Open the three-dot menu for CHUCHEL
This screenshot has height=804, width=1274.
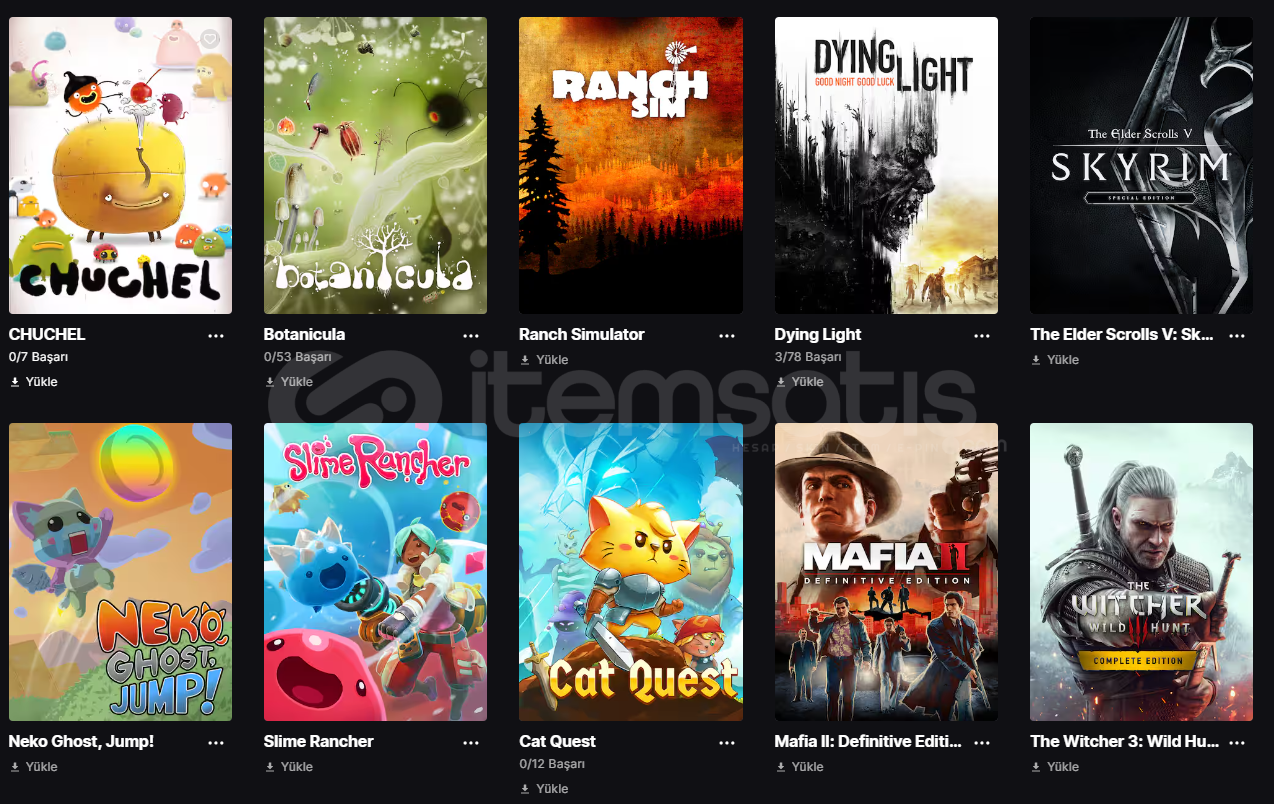pyautogui.click(x=216, y=335)
